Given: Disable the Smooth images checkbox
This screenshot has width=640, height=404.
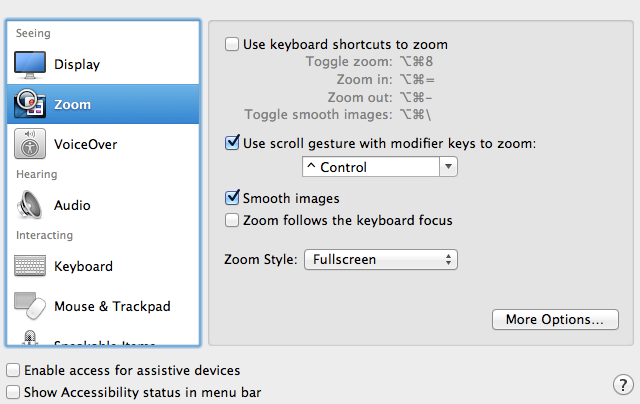Looking at the screenshot, I should (x=232, y=198).
